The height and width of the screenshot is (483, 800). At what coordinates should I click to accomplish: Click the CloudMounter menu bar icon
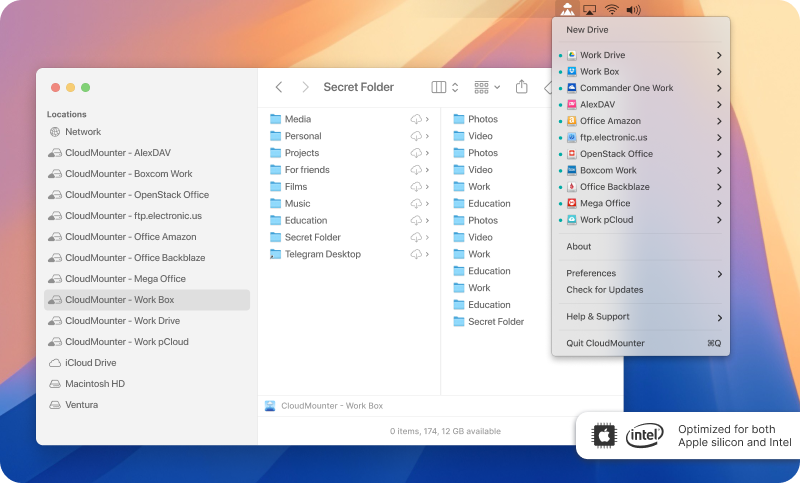pyautogui.click(x=567, y=9)
